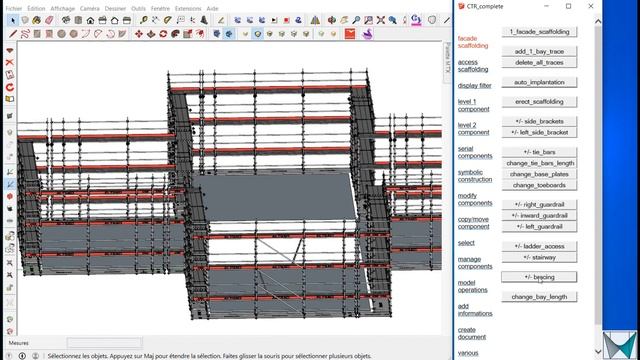Select the Polygon drawing tool
The image size is (640, 360).
click(73, 34)
